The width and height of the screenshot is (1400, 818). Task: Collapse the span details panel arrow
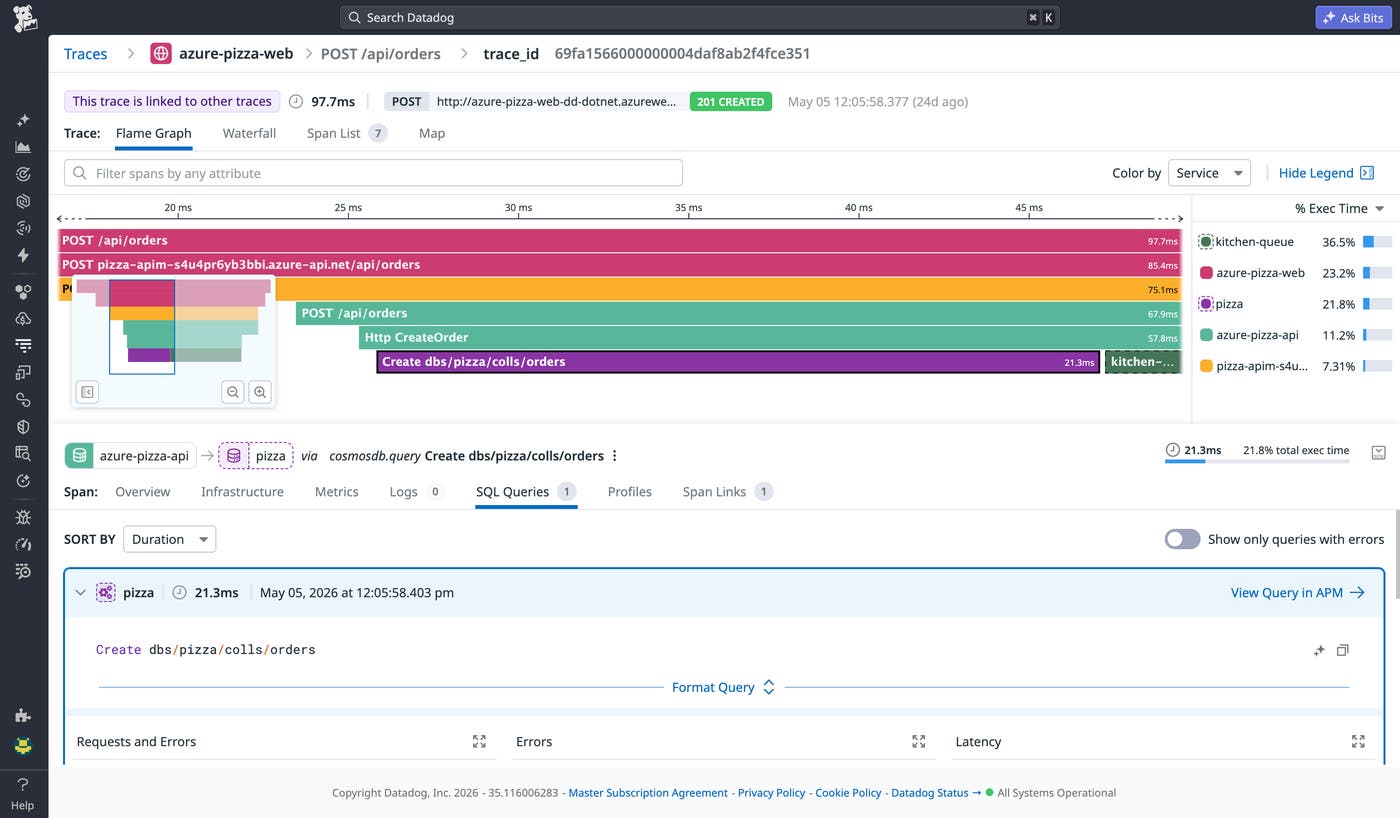pos(1378,452)
